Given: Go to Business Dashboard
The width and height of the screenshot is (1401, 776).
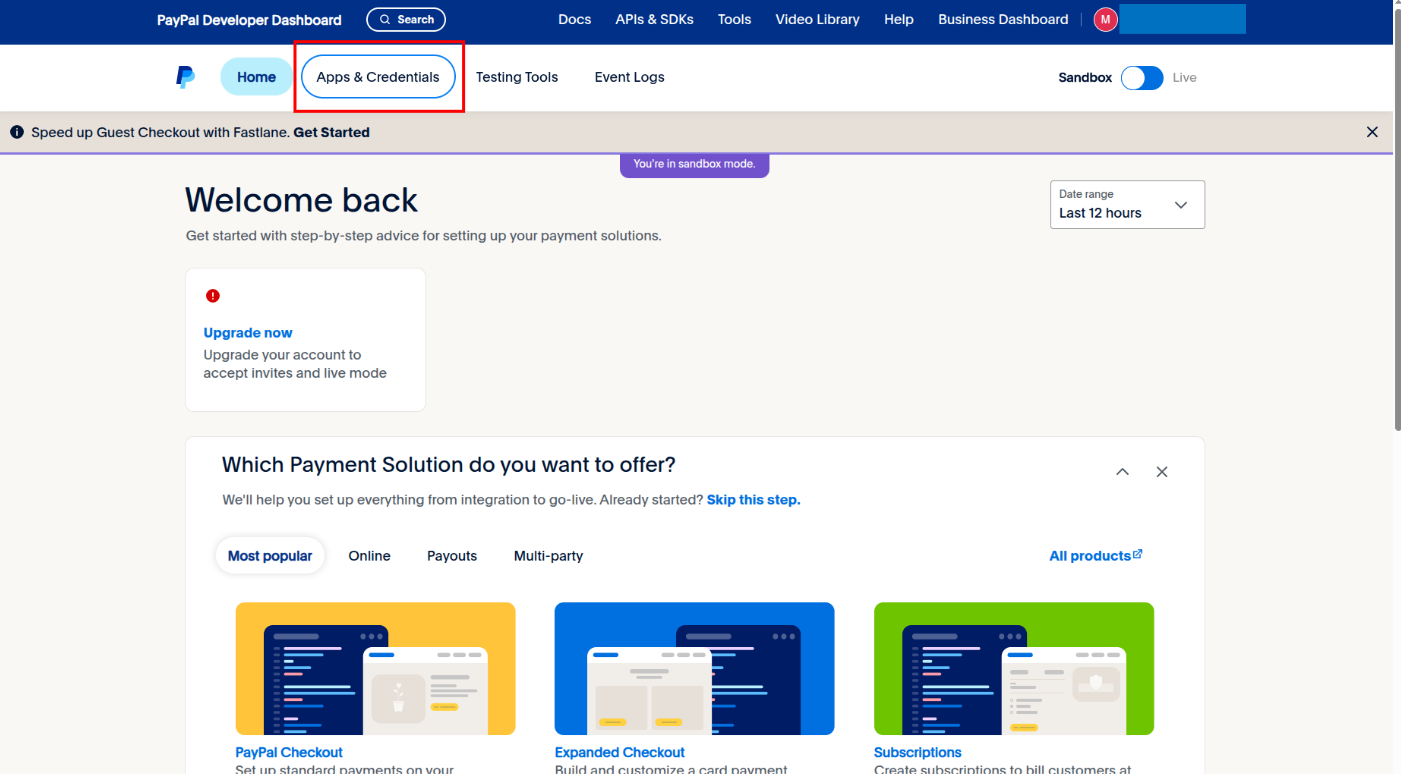Looking at the screenshot, I should point(1003,19).
